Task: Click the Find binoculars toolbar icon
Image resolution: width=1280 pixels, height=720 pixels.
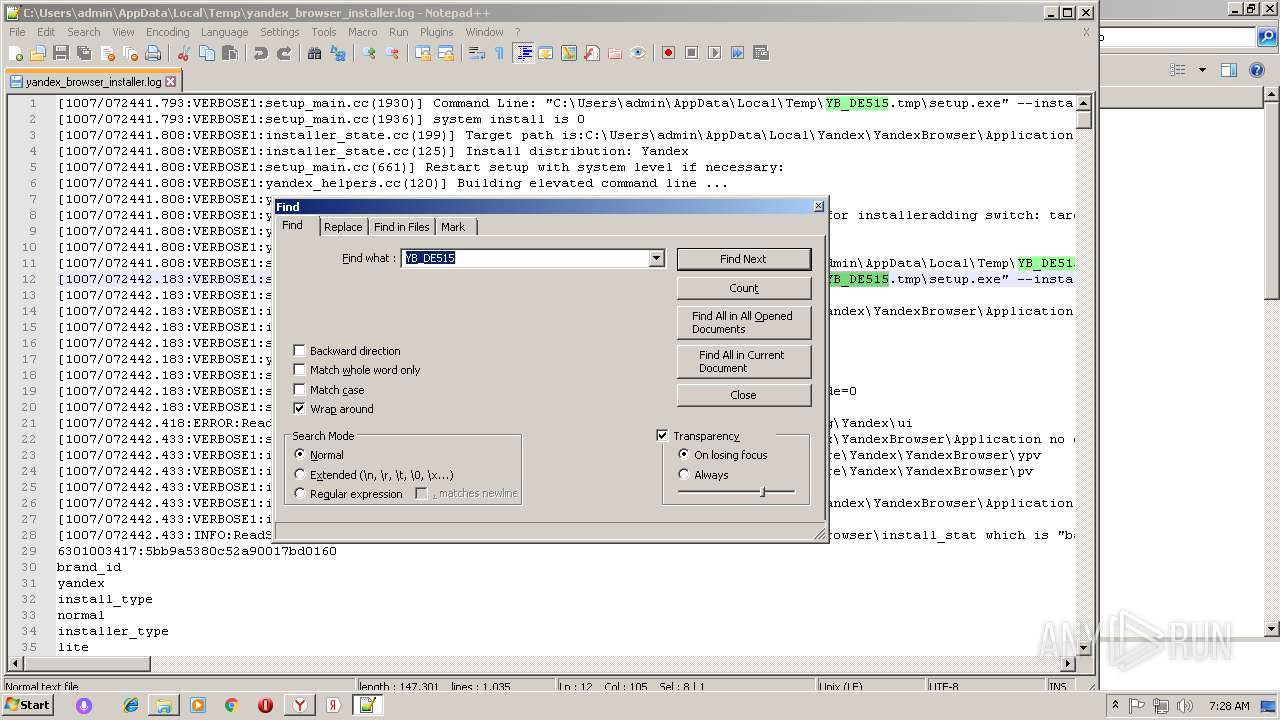Action: tap(315, 53)
